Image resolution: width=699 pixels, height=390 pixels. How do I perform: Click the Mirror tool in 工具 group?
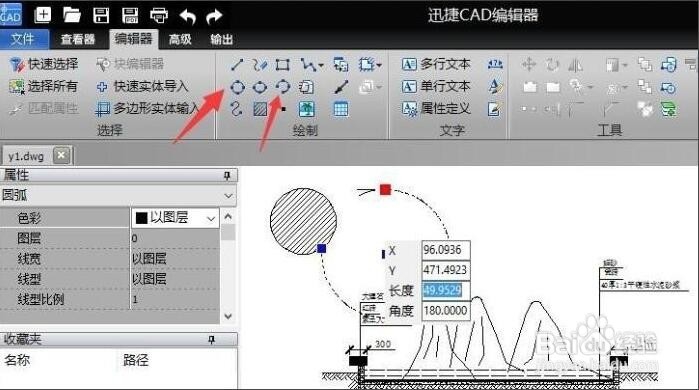(x=575, y=65)
